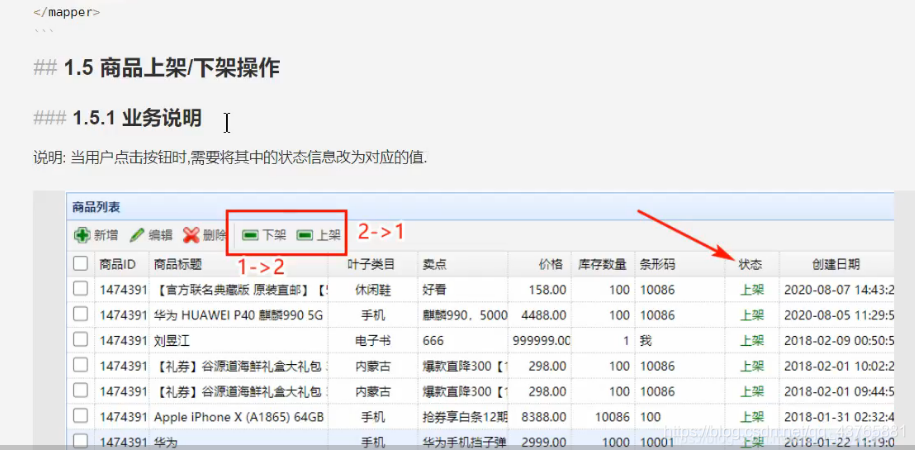Click the 上架 status in the 电子书 row

pos(752,341)
